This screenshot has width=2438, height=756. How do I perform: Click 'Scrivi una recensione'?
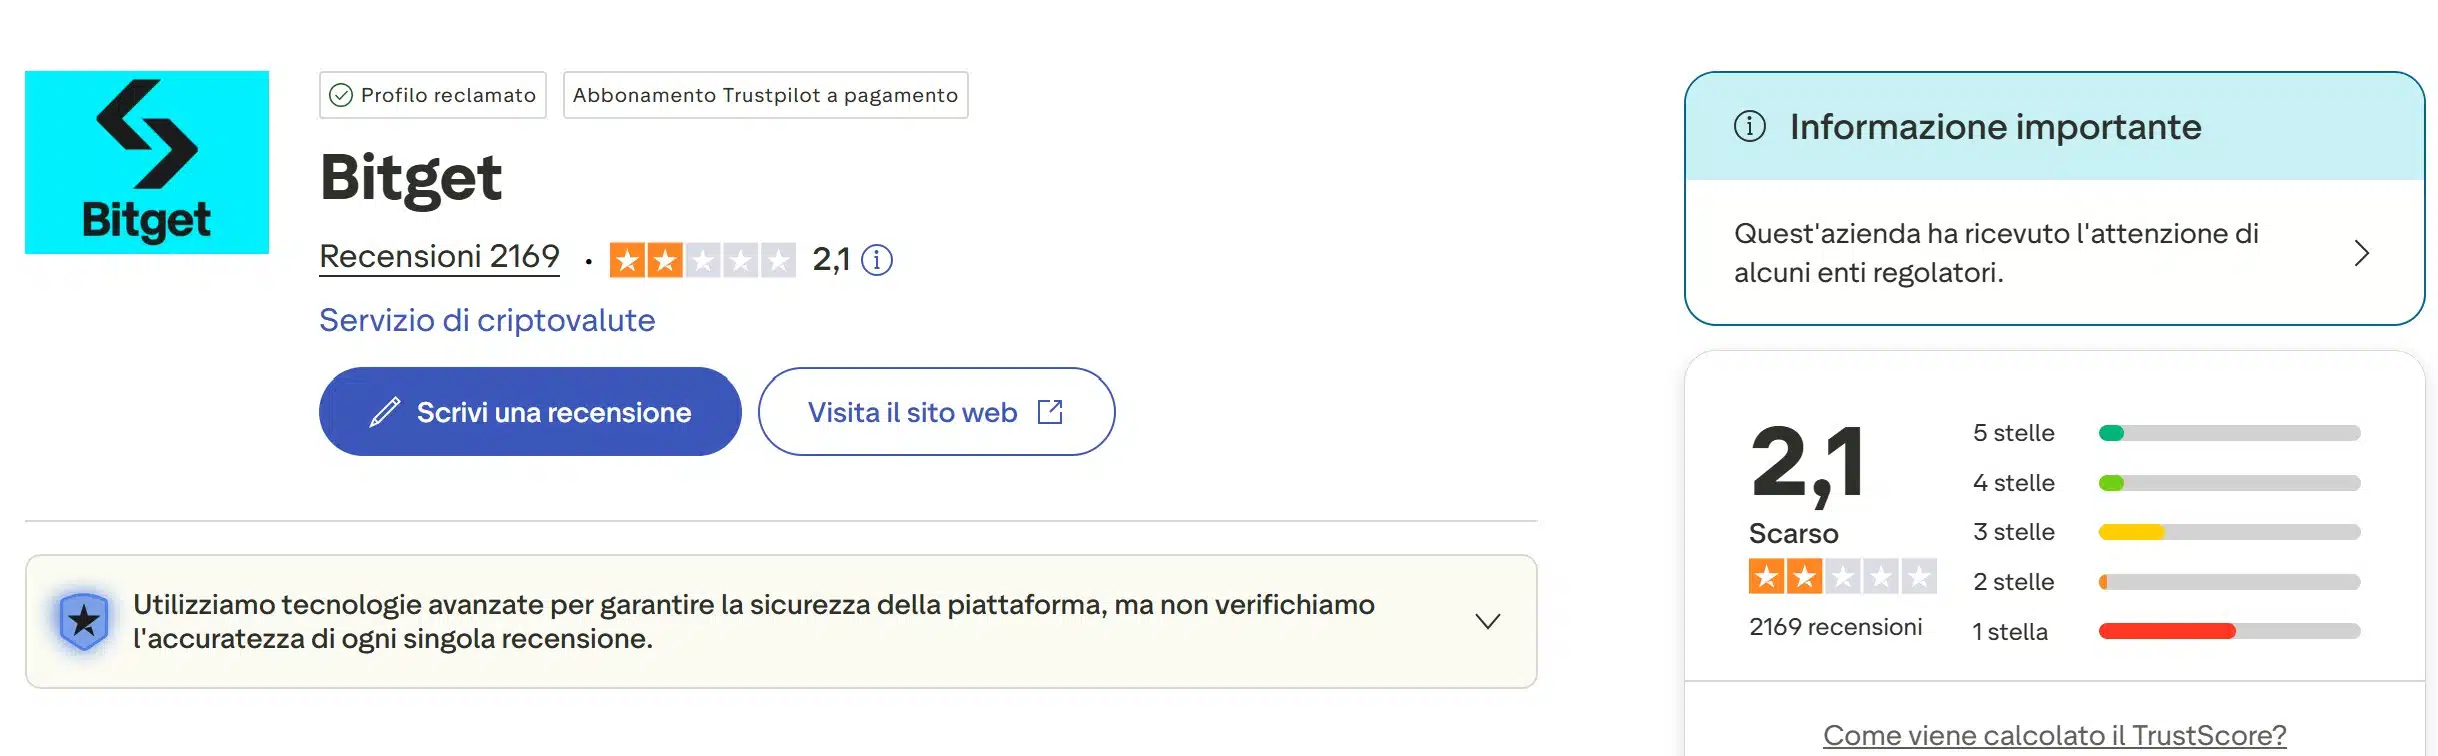(528, 411)
